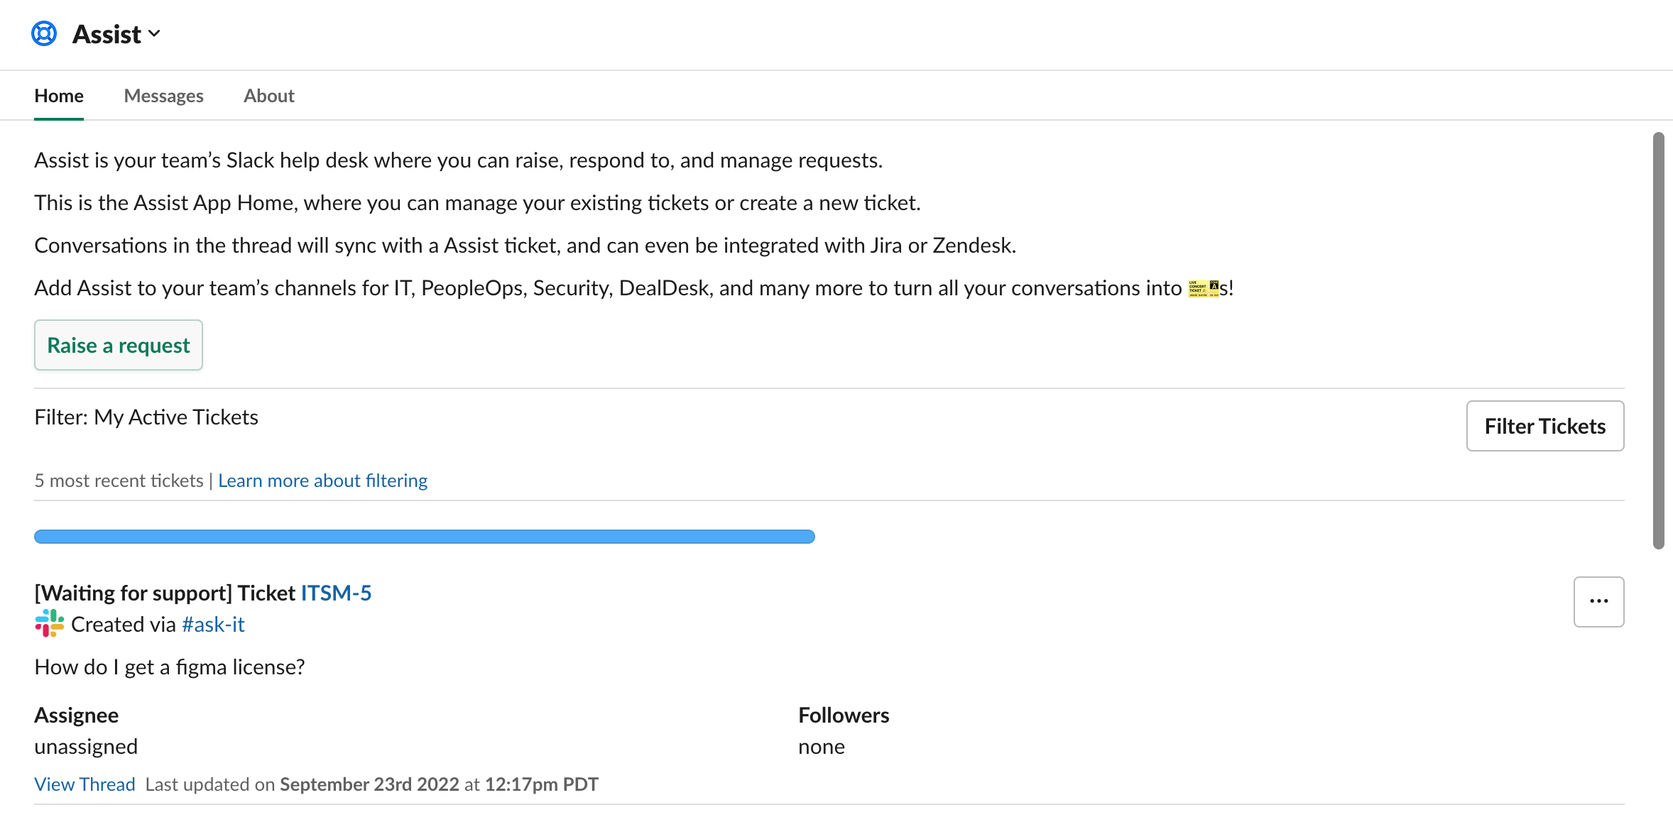The width and height of the screenshot is (1673, 822).
Task: Click the Slack icon next to Created via
Action: pos(48,623)
